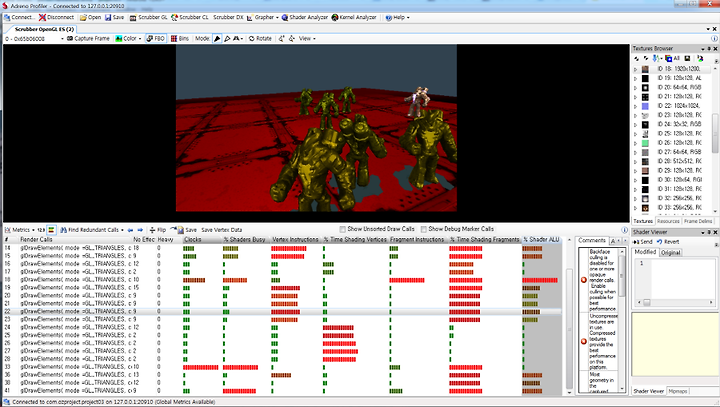The height and width of the screenshot is (407, 720).
Task: Open the third mode icon dropdown
Action: tap(238, 39)
